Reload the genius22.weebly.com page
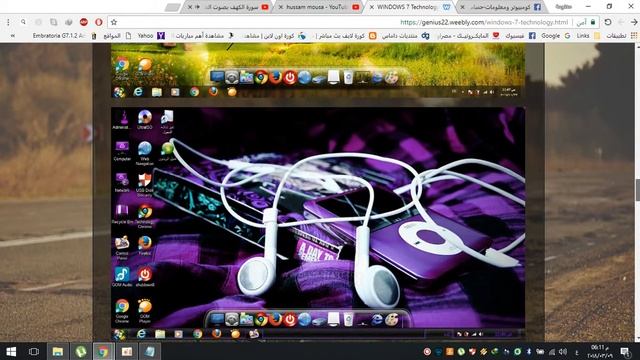The width and height of the screenshot is (640, 360). click(608, 22)
